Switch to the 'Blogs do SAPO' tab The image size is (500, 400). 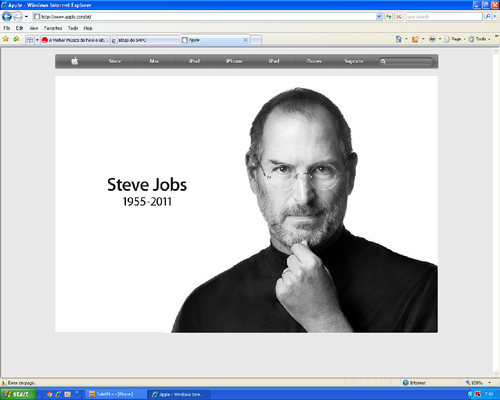[x=146, y=40]
